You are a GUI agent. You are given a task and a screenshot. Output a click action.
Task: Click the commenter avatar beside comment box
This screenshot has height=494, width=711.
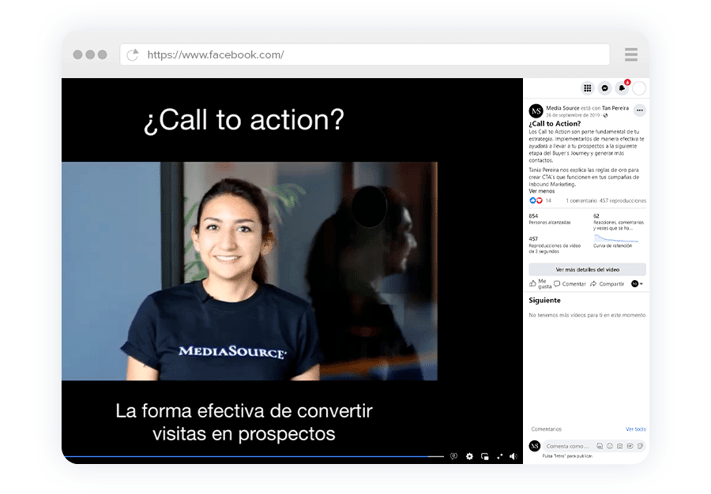click(535, 446)
